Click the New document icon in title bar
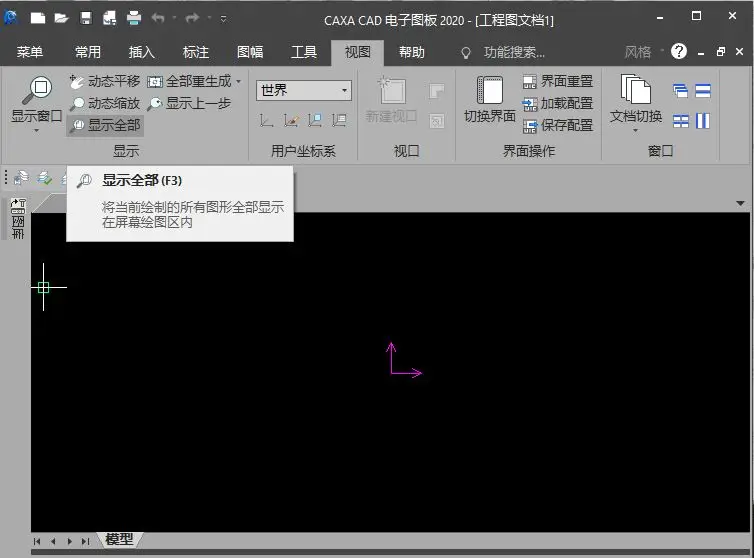 click(x=38, y=18)
